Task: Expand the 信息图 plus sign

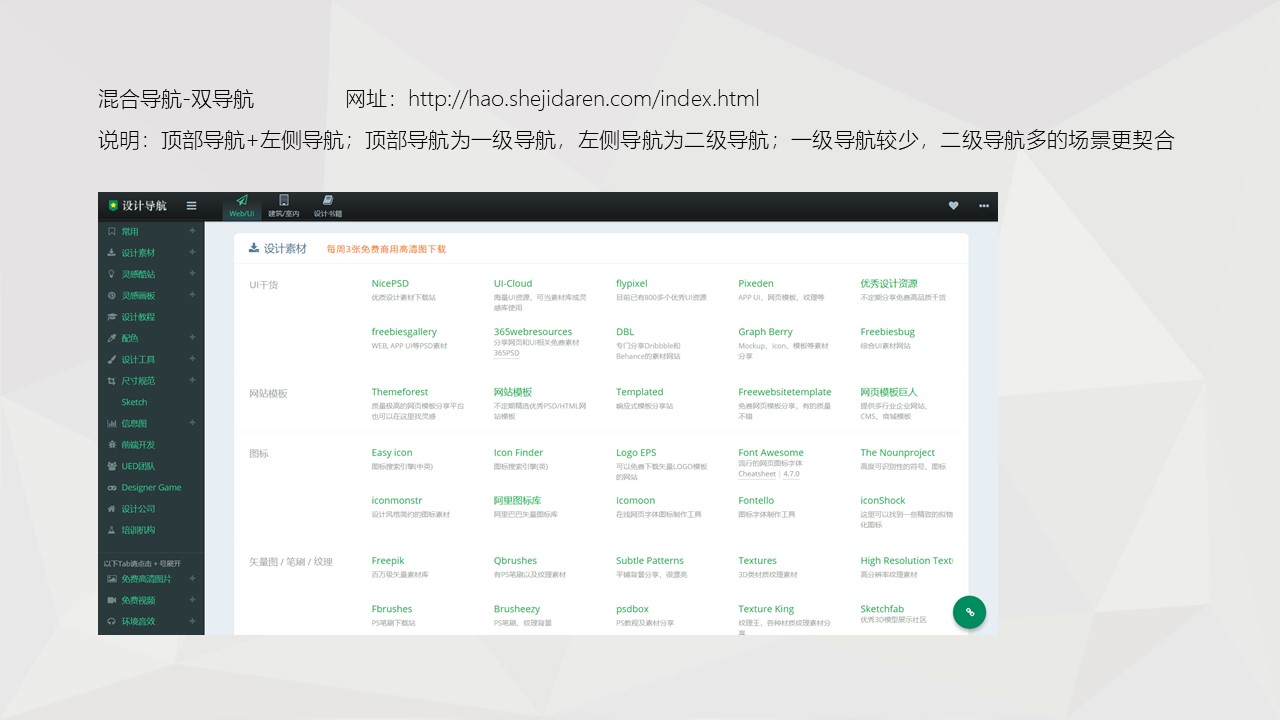Action: pos(193,423)
